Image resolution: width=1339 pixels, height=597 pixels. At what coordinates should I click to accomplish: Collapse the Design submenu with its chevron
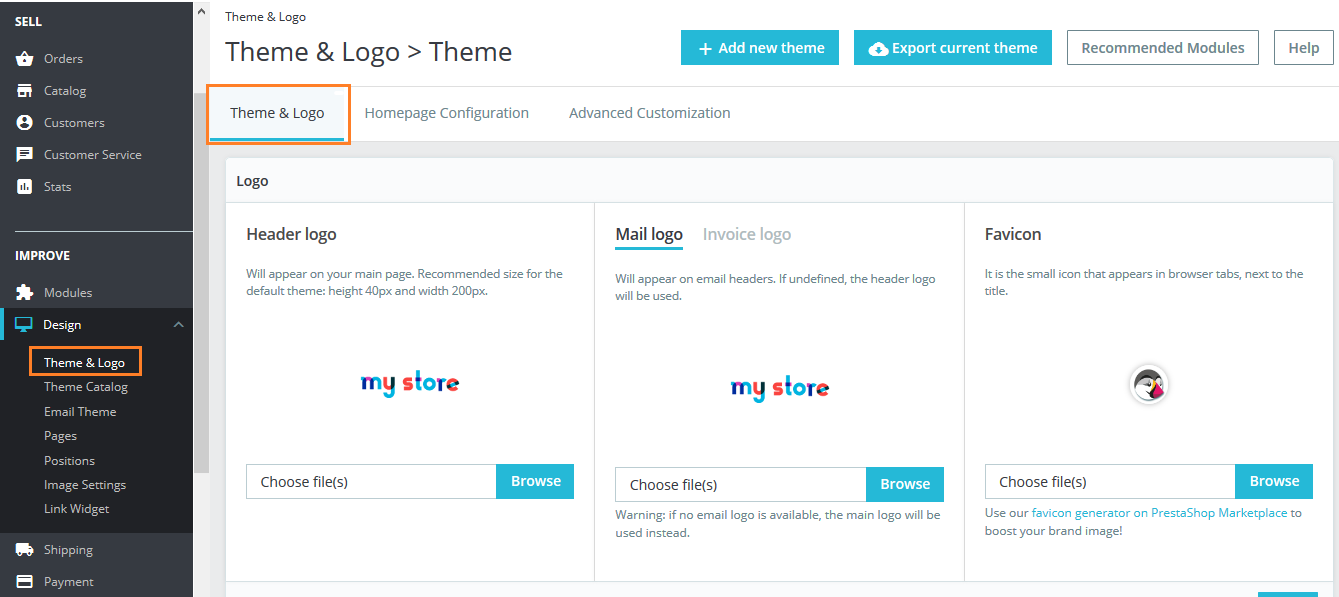pyautogui.click(x=178, y=324)
